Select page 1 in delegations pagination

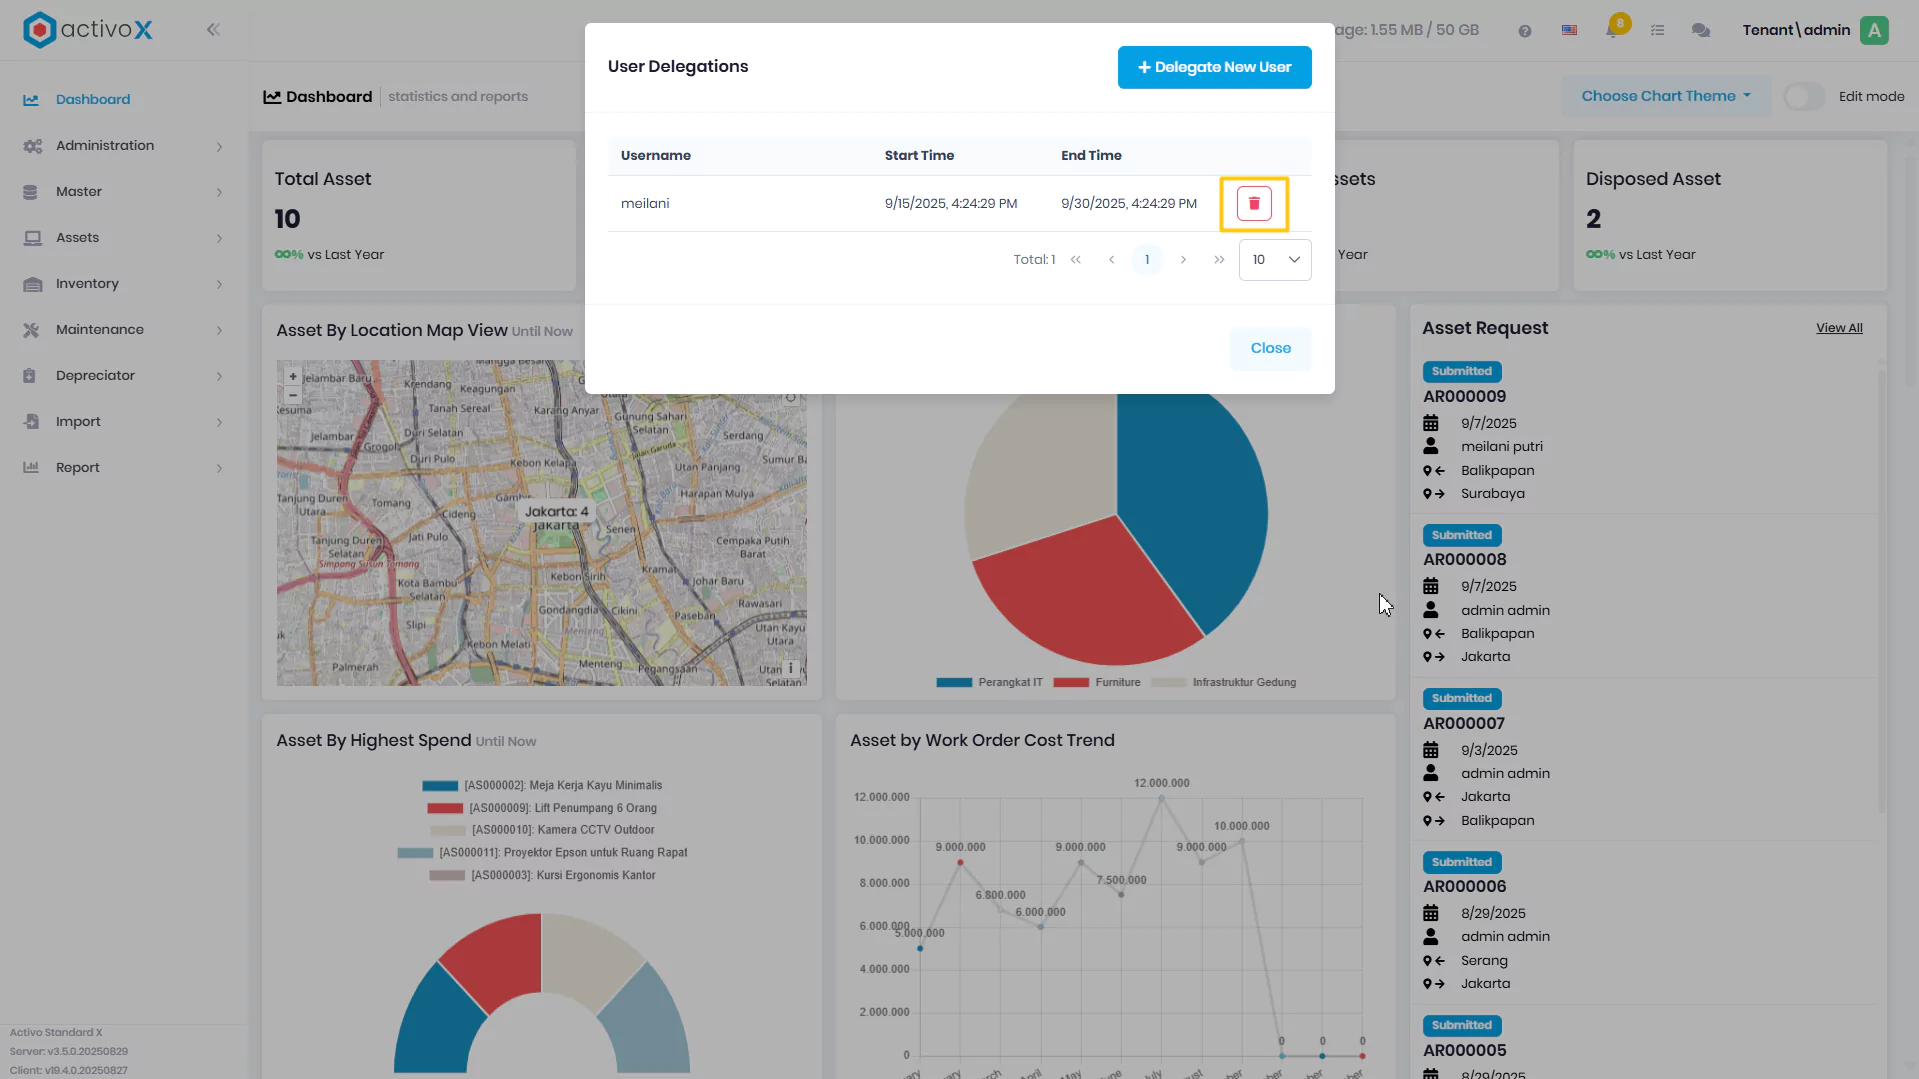coord(1147,260)
